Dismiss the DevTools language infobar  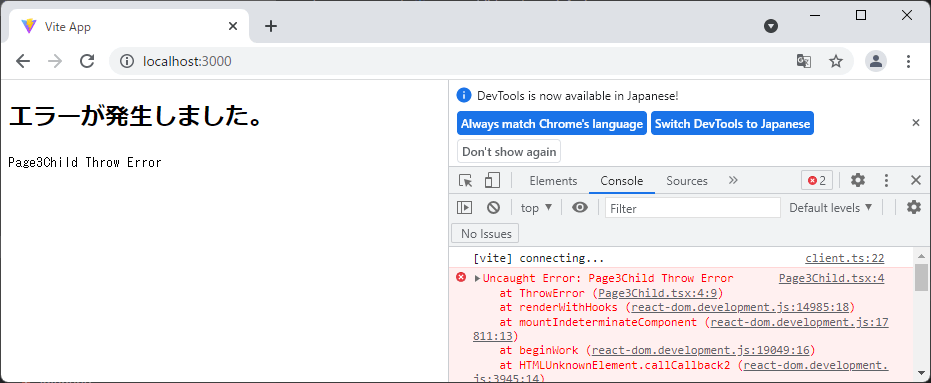(x=916, y=123)
